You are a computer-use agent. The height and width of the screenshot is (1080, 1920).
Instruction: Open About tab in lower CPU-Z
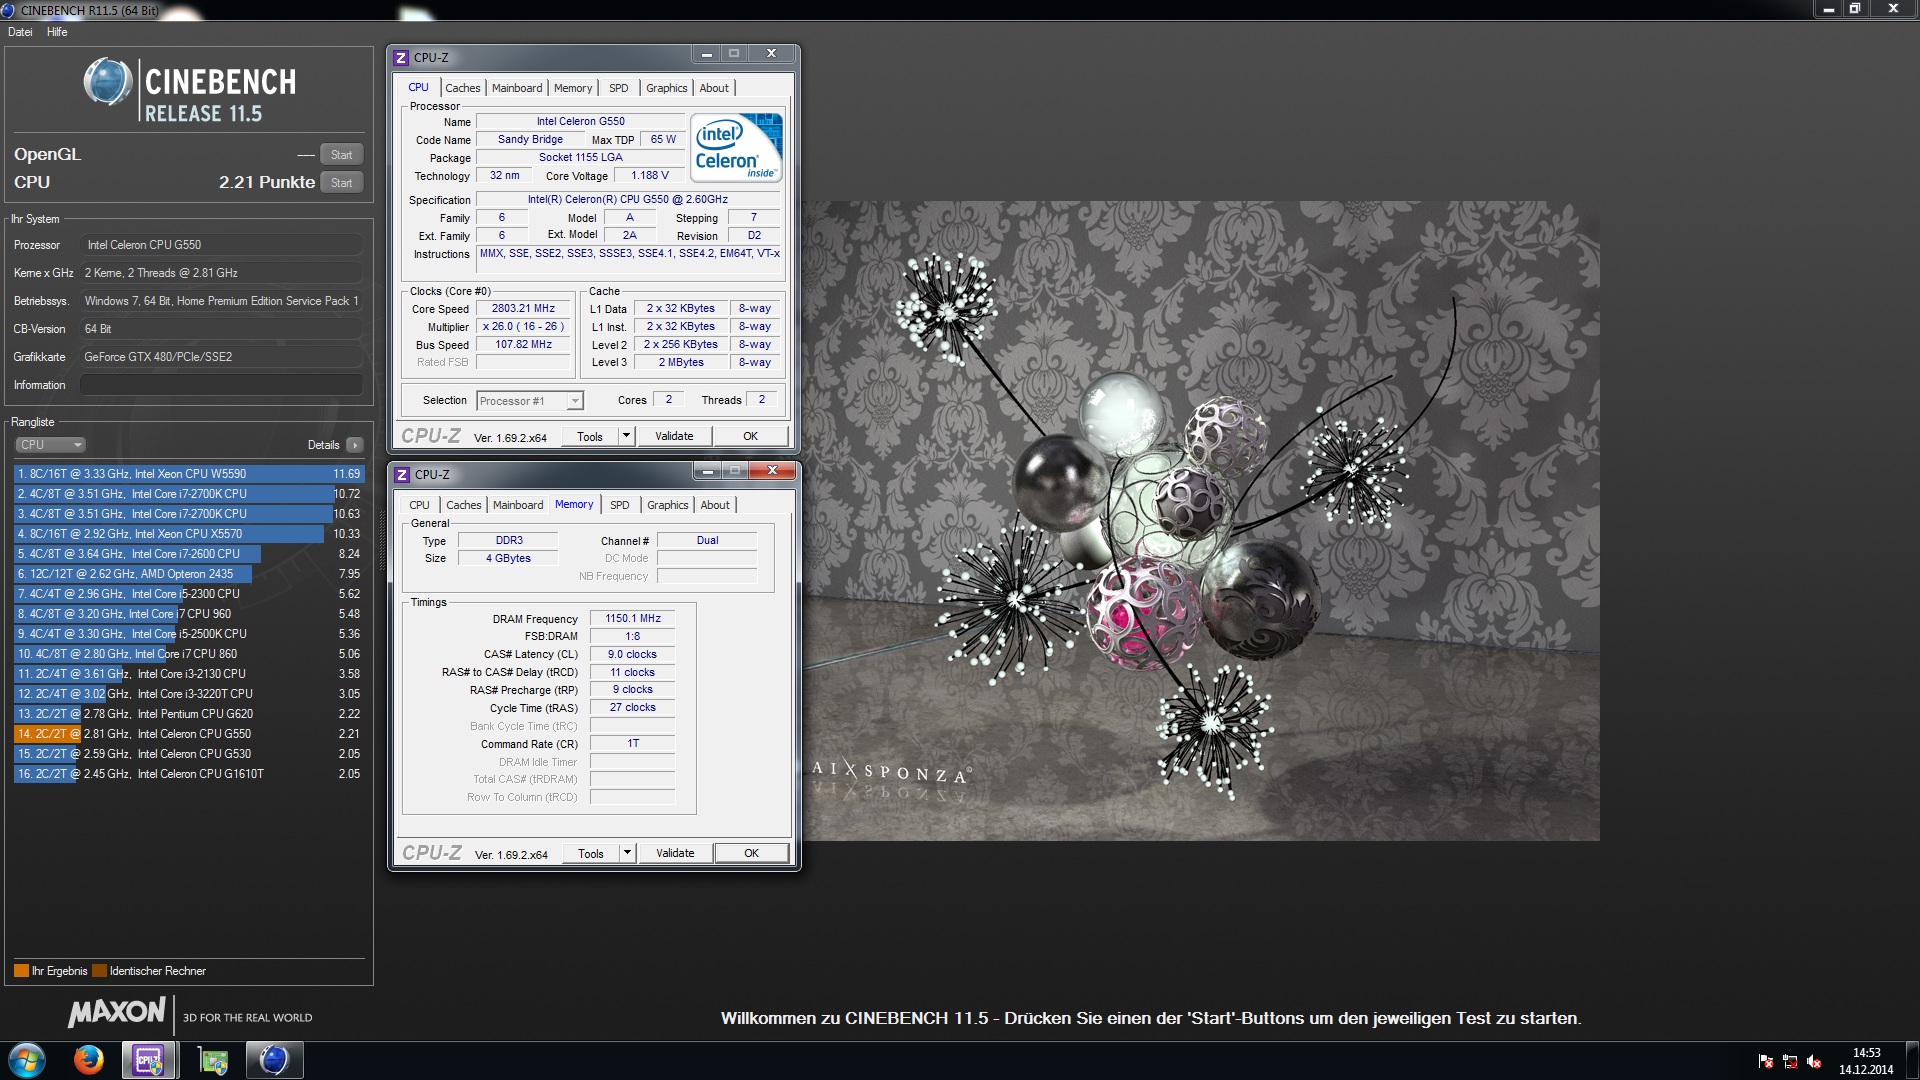715,505
